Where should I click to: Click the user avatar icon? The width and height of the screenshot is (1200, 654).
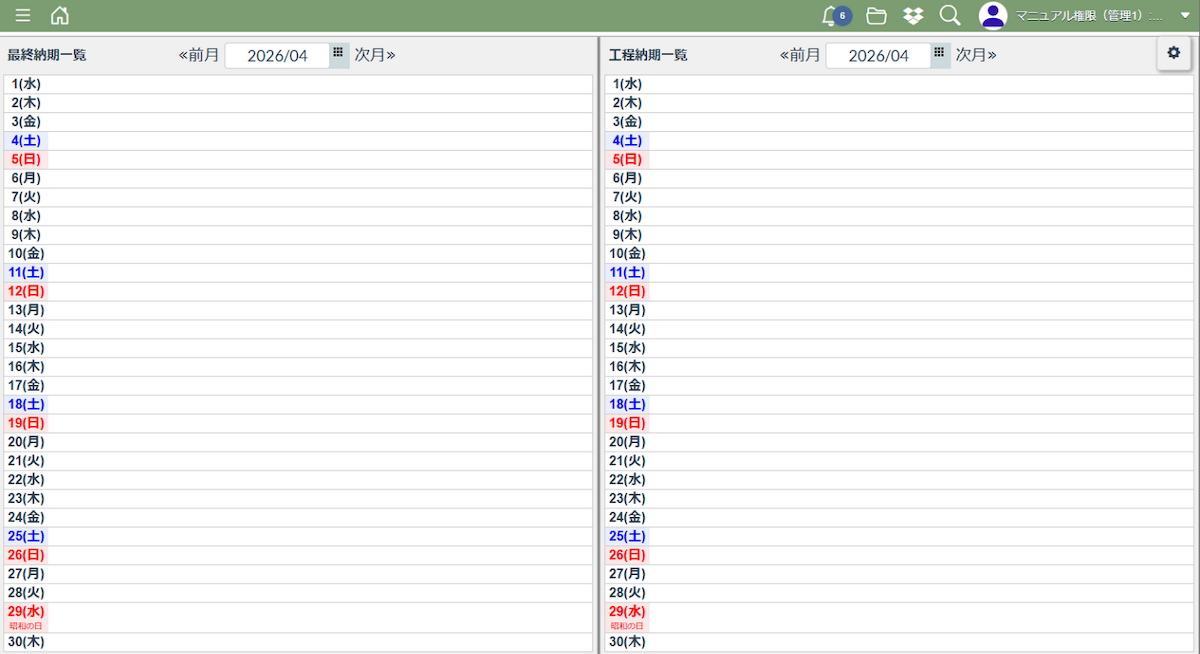point(993,15)
